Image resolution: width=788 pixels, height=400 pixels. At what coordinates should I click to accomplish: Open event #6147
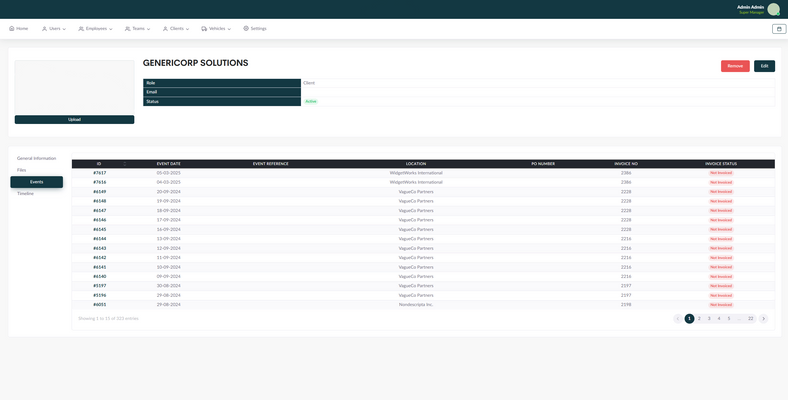point(100,211)
